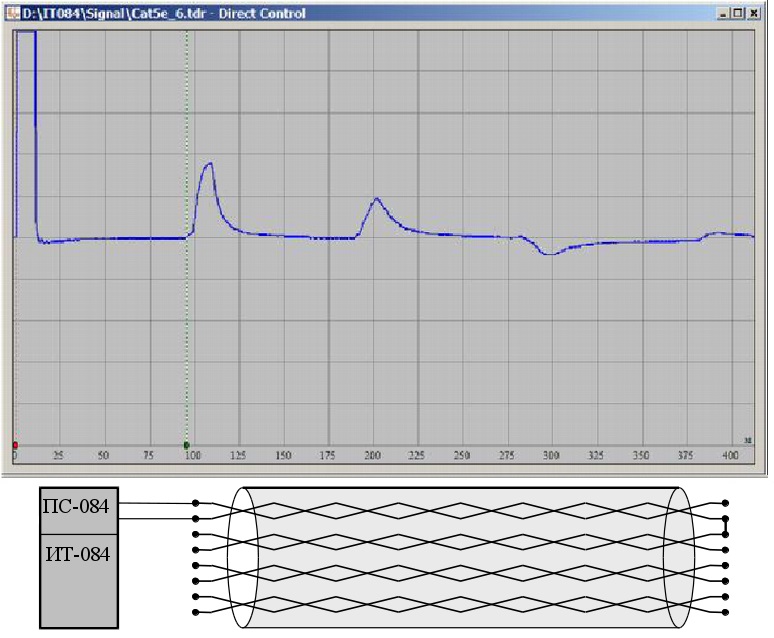The width and height of the screenshot is (774, 638).
Task: Click the 300 axis label
Action: [x=551, y=455]
